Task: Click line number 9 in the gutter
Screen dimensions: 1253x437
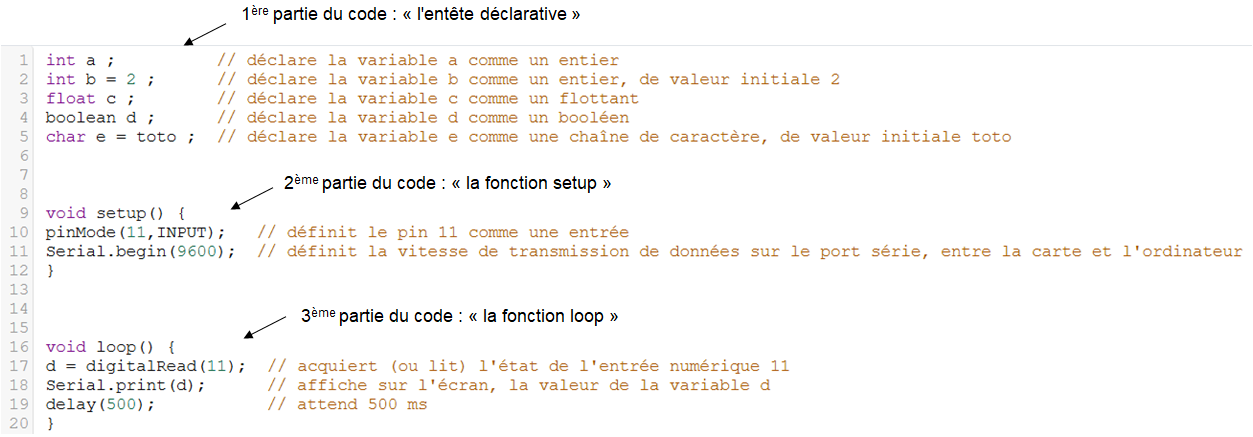Action: 22,213
